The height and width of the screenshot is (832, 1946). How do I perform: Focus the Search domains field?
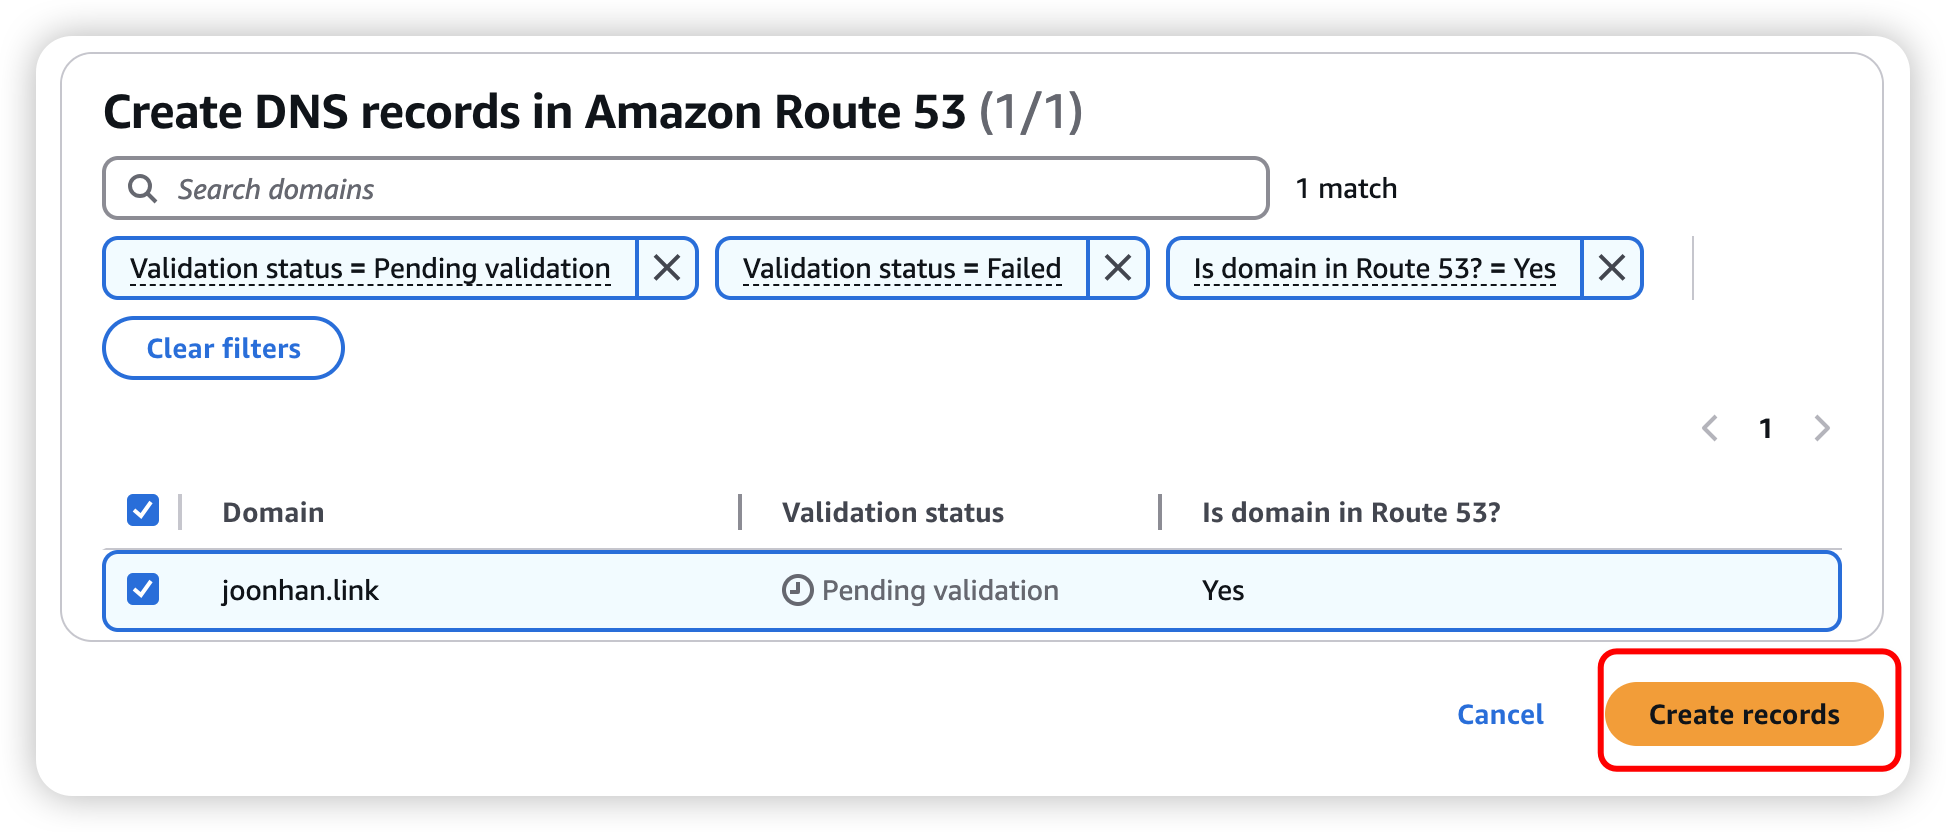[700, 189]
